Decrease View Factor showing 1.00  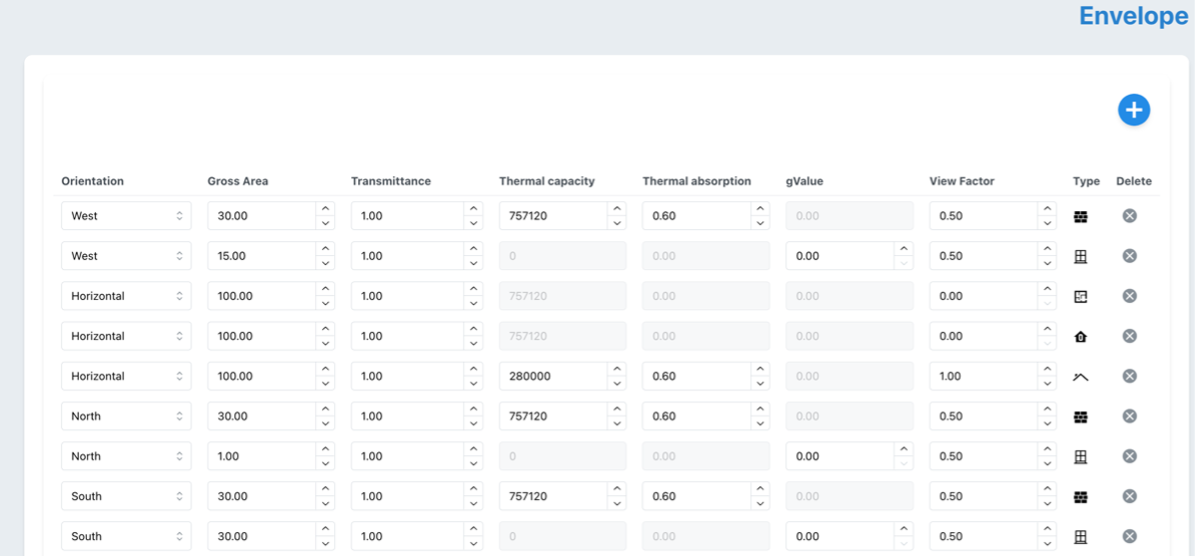[x=1047, y=383]
